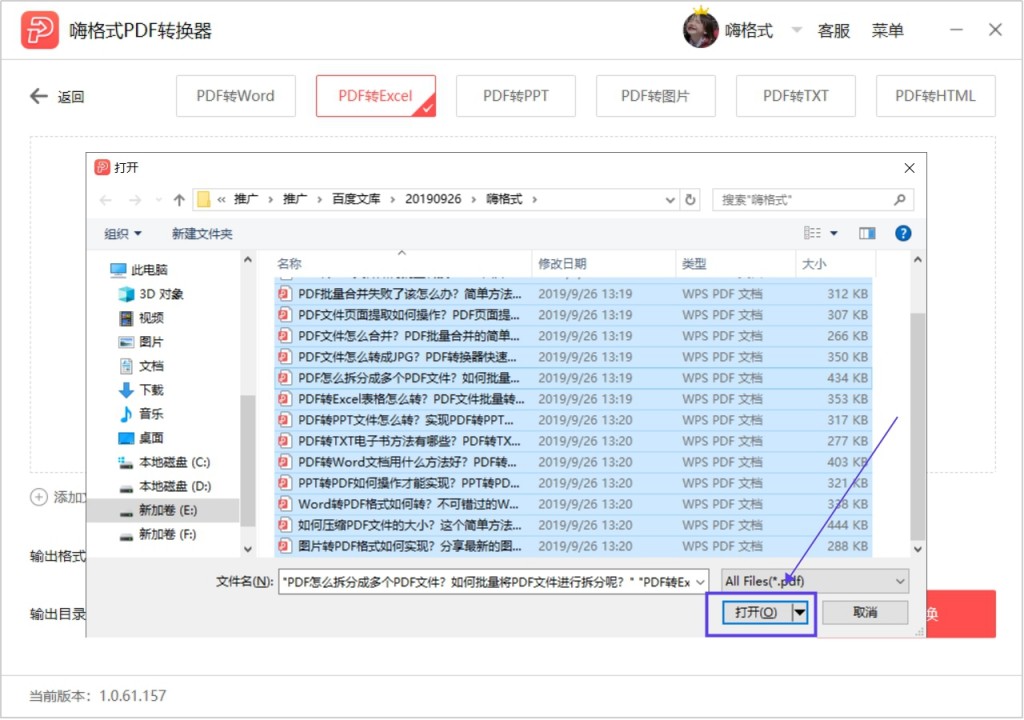Image resolution: width=1024 pixels, height=720 pixels.
Task: Select file PDF转PPT文件怎么转
Action: click(x=573, y=419)
